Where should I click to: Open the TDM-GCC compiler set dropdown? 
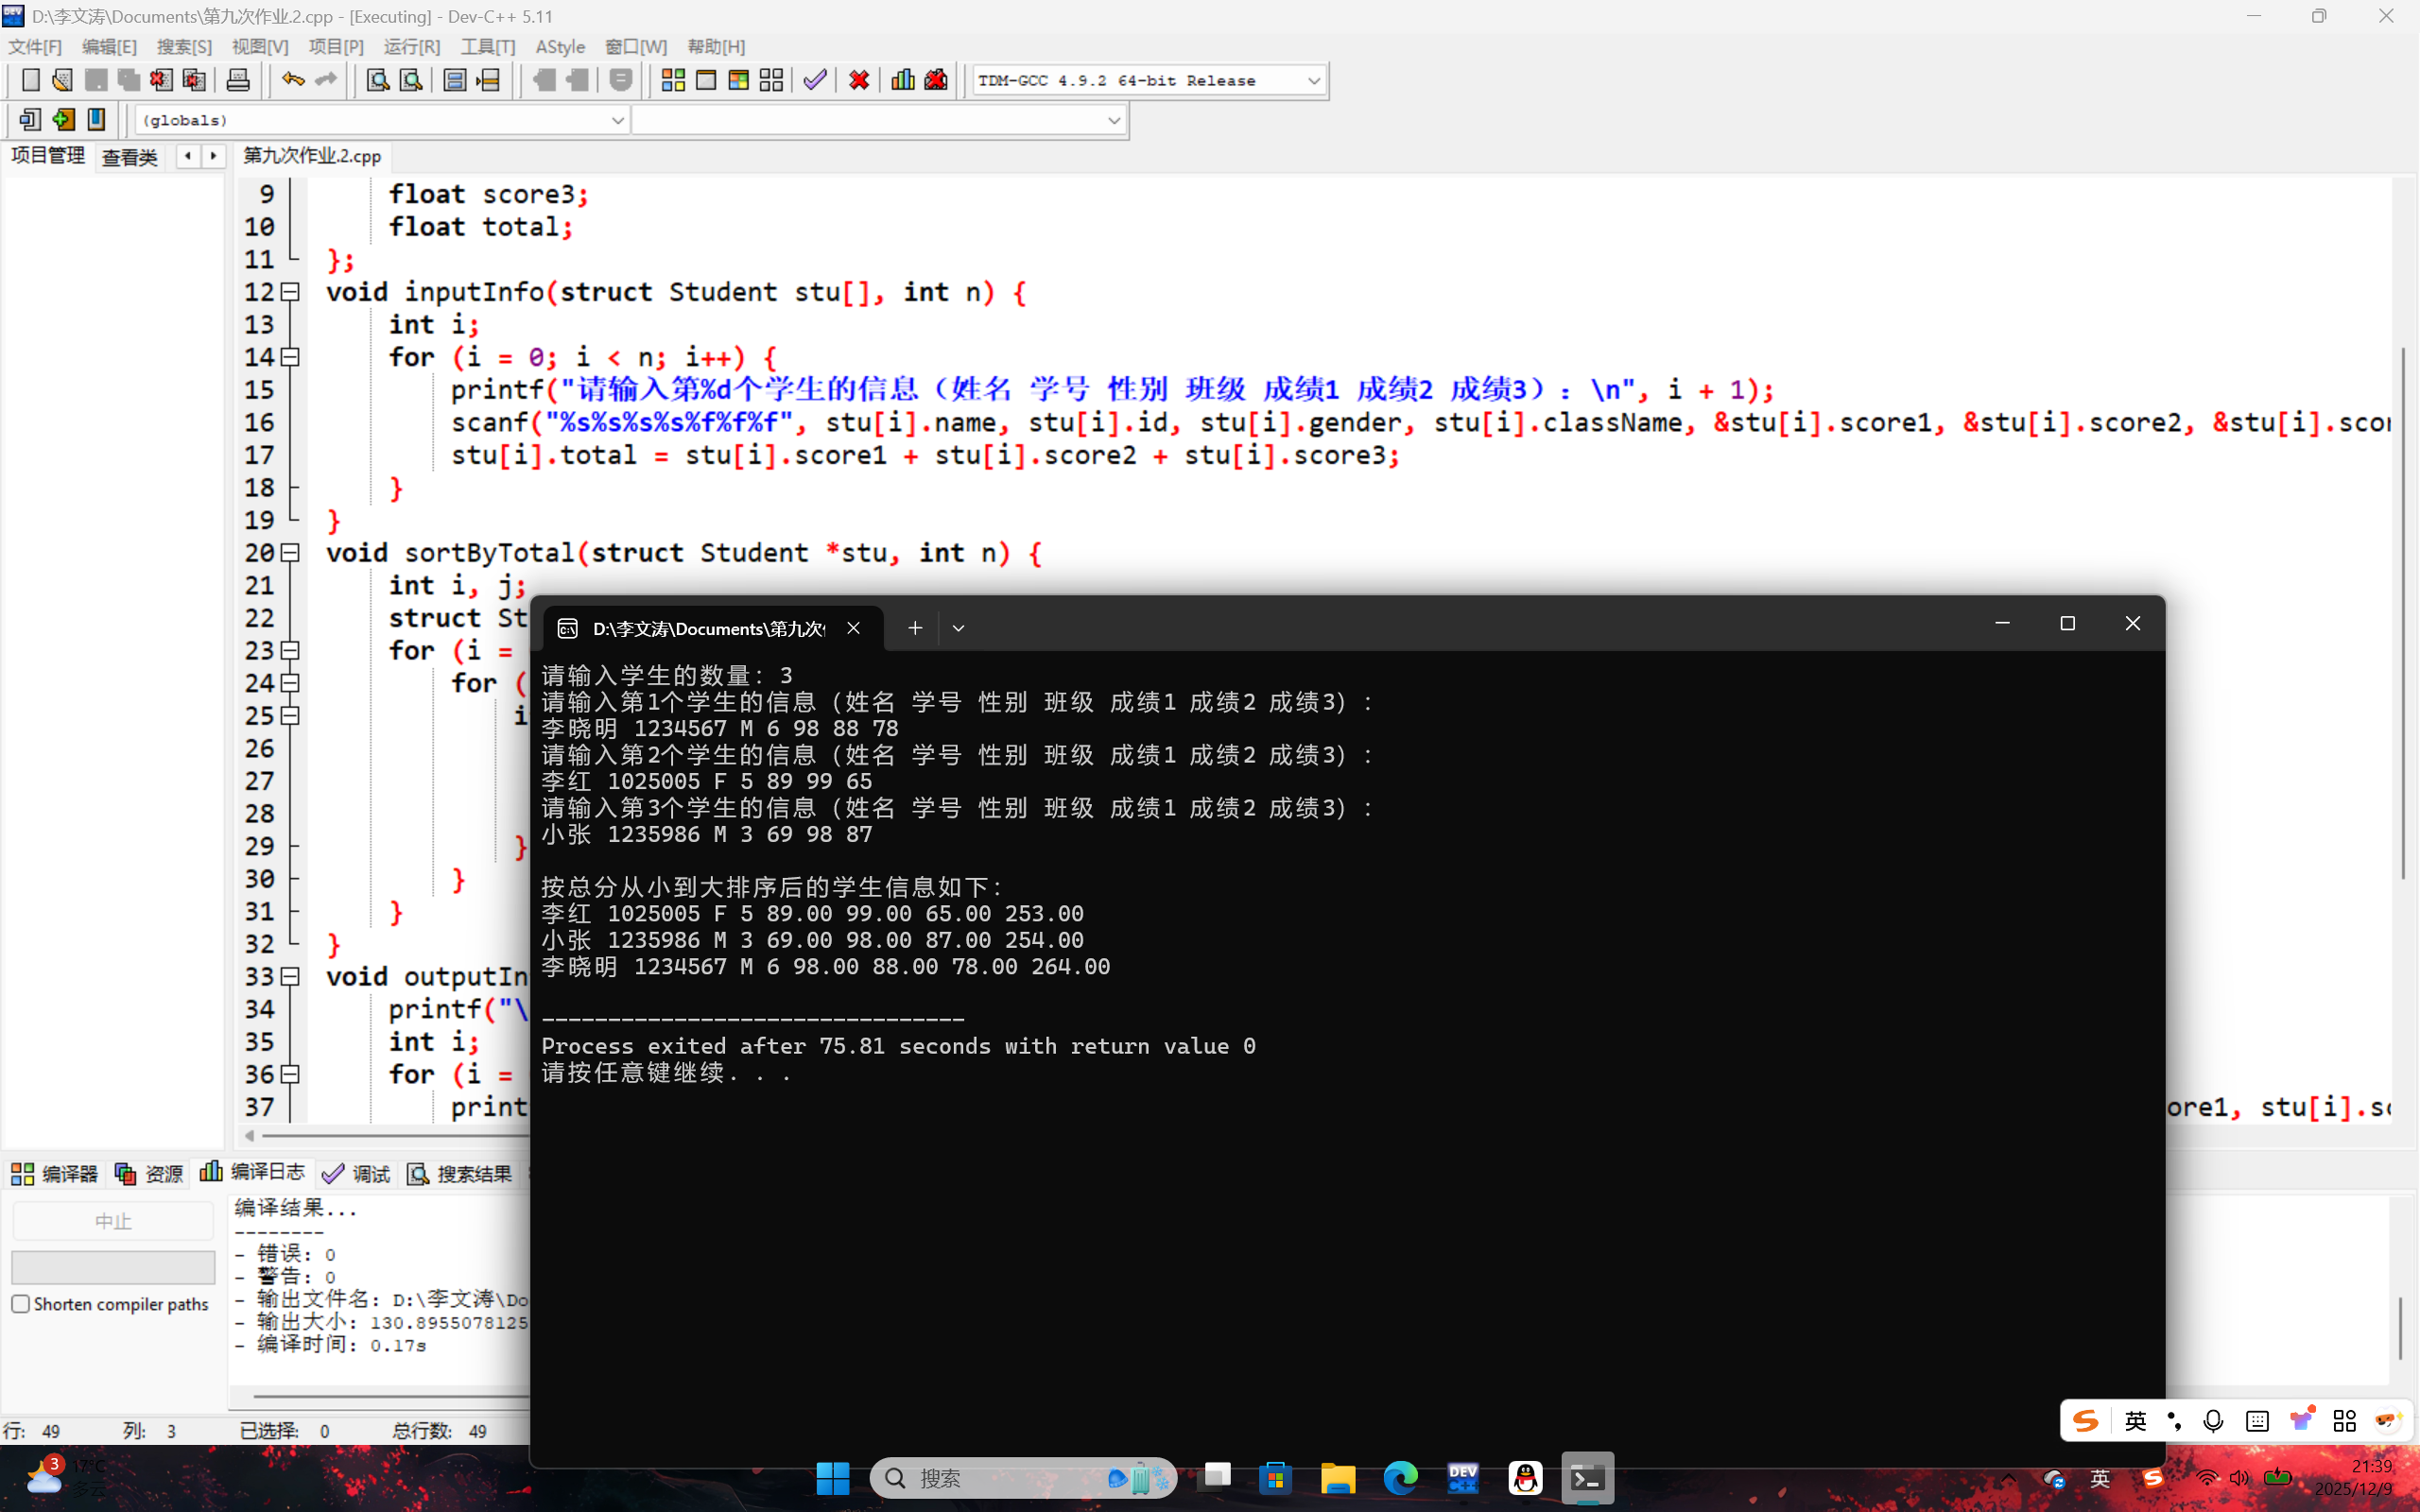pos(1313,80)
